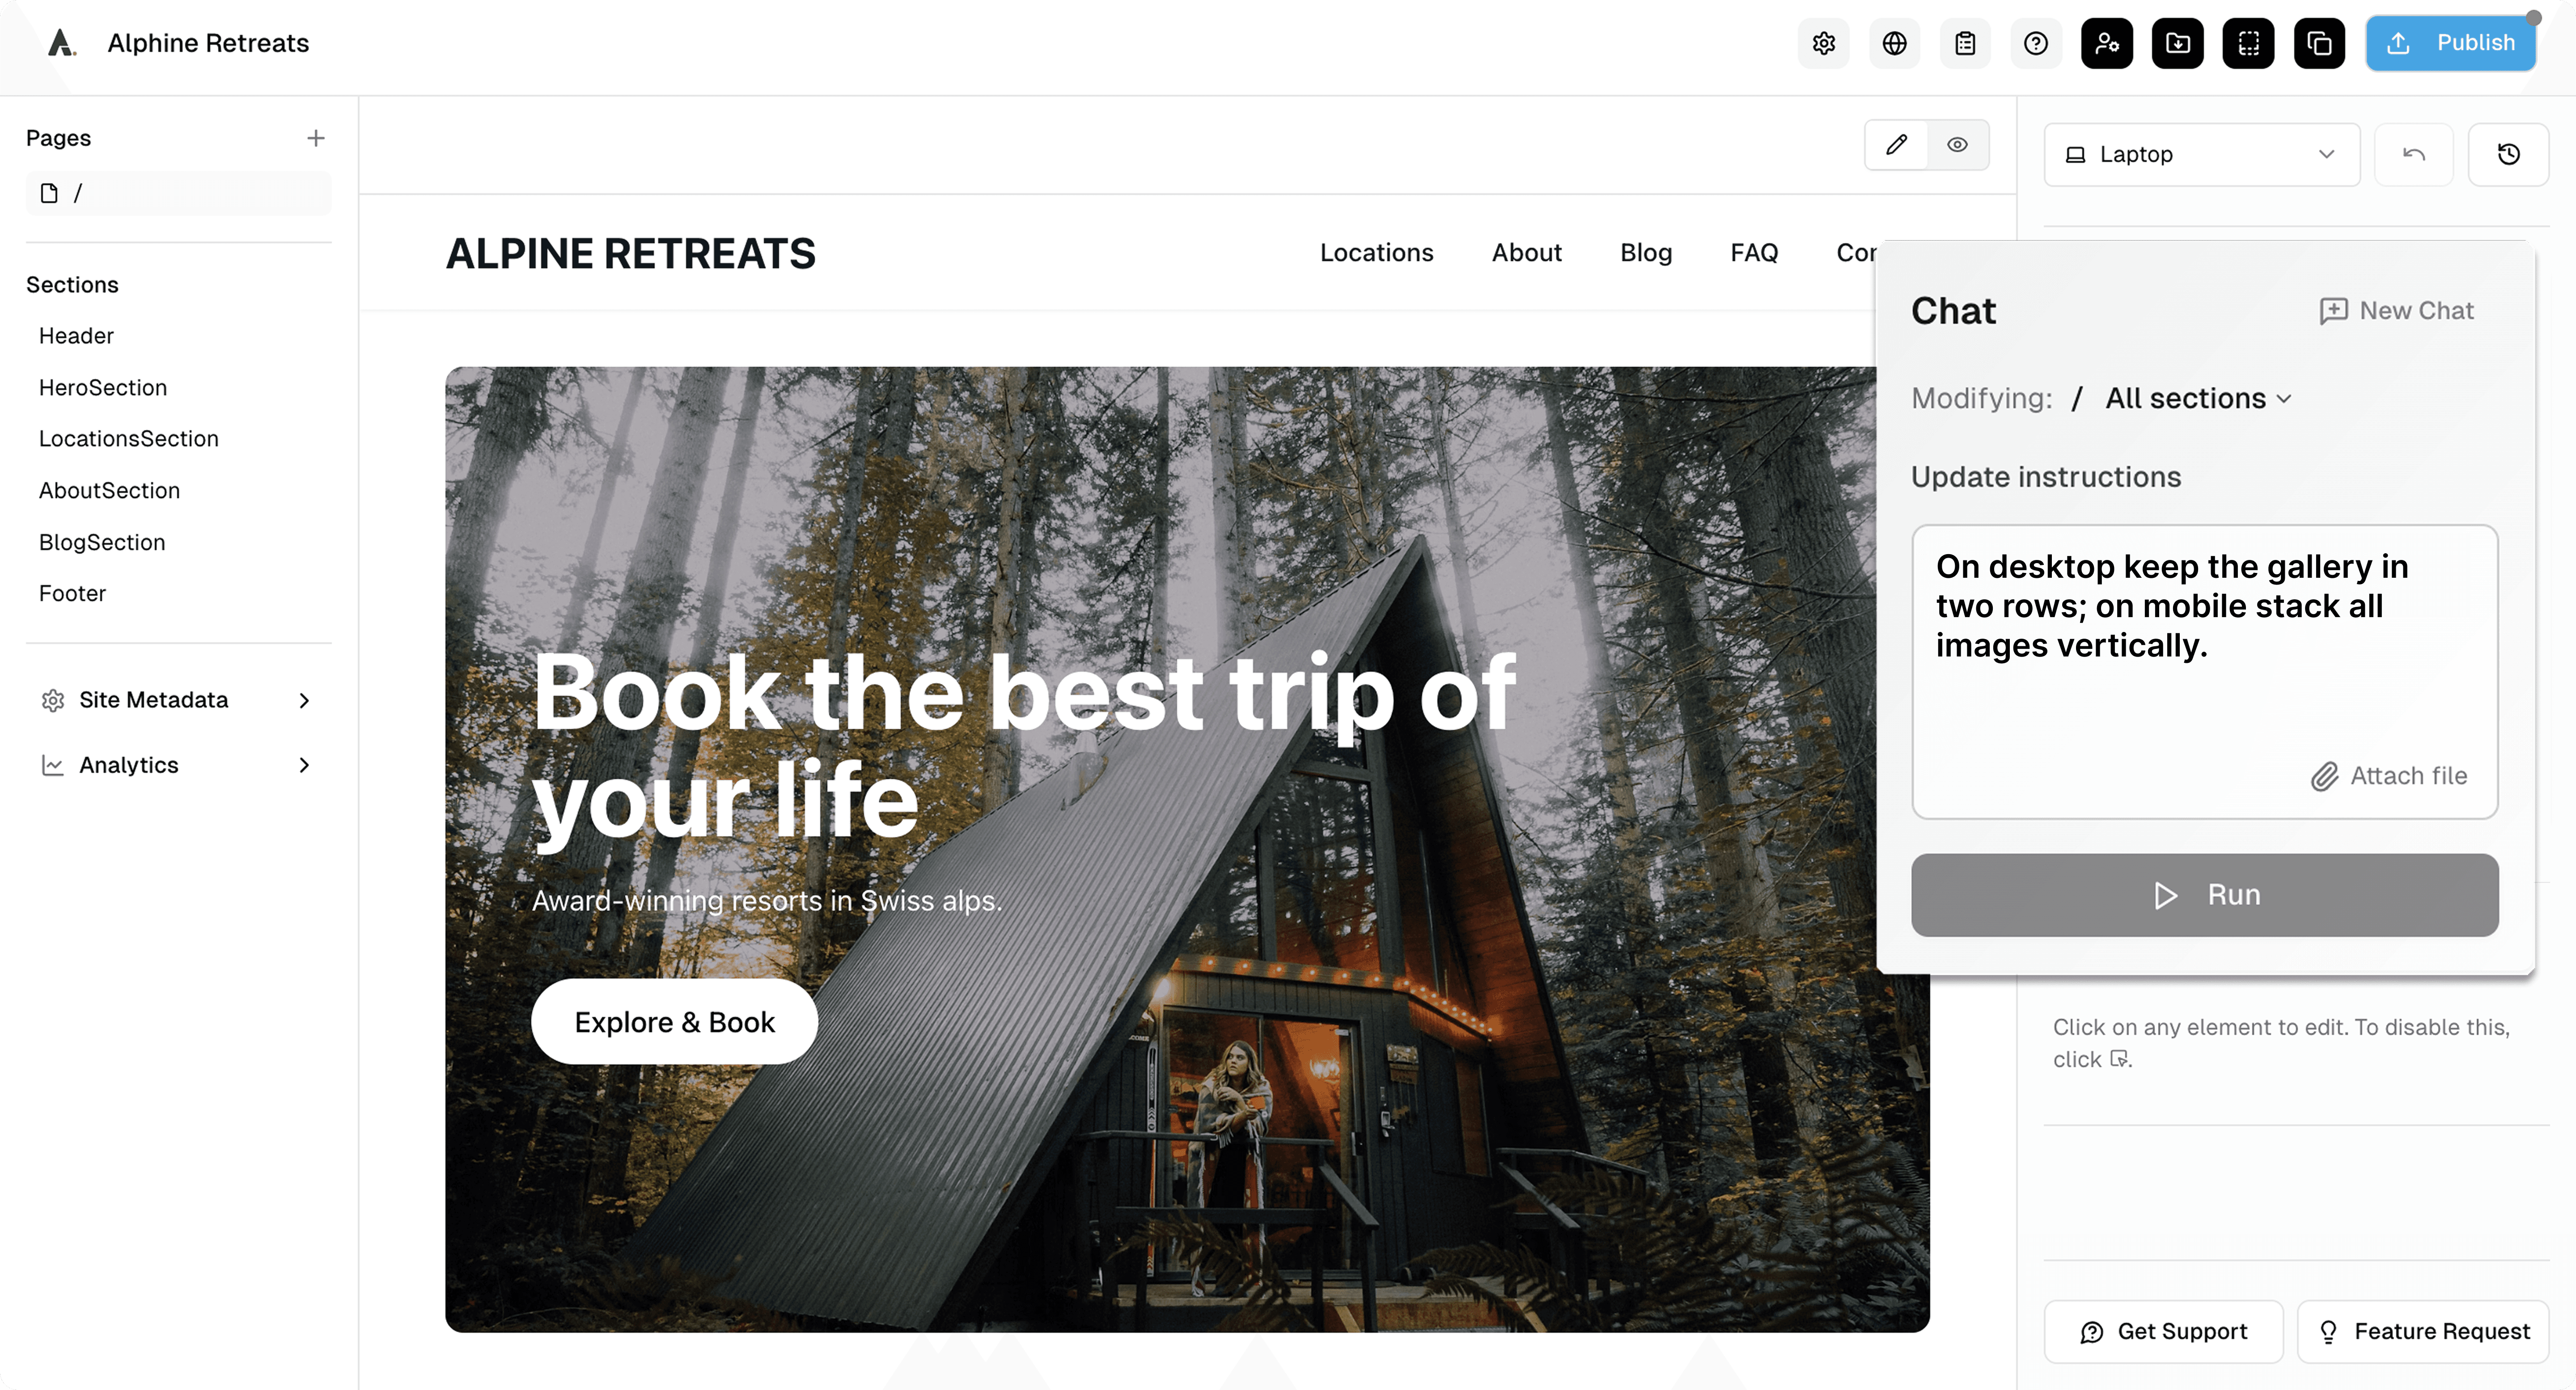Select HeroSection in the sections list
2576x1390 pixels.
103,387
